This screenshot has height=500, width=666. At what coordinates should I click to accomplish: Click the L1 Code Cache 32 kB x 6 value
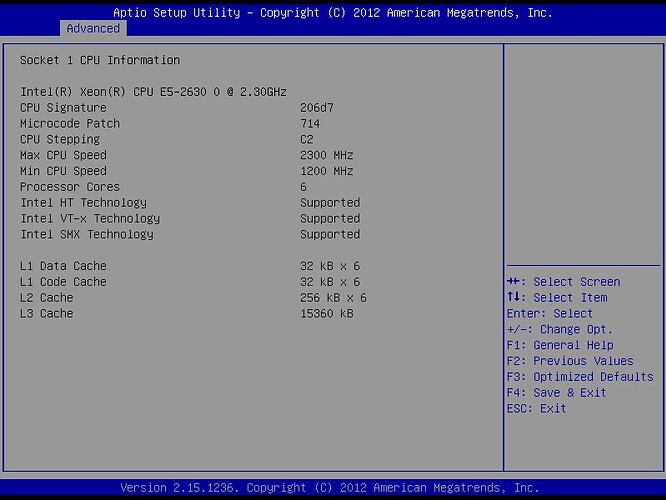pos(330,282)
